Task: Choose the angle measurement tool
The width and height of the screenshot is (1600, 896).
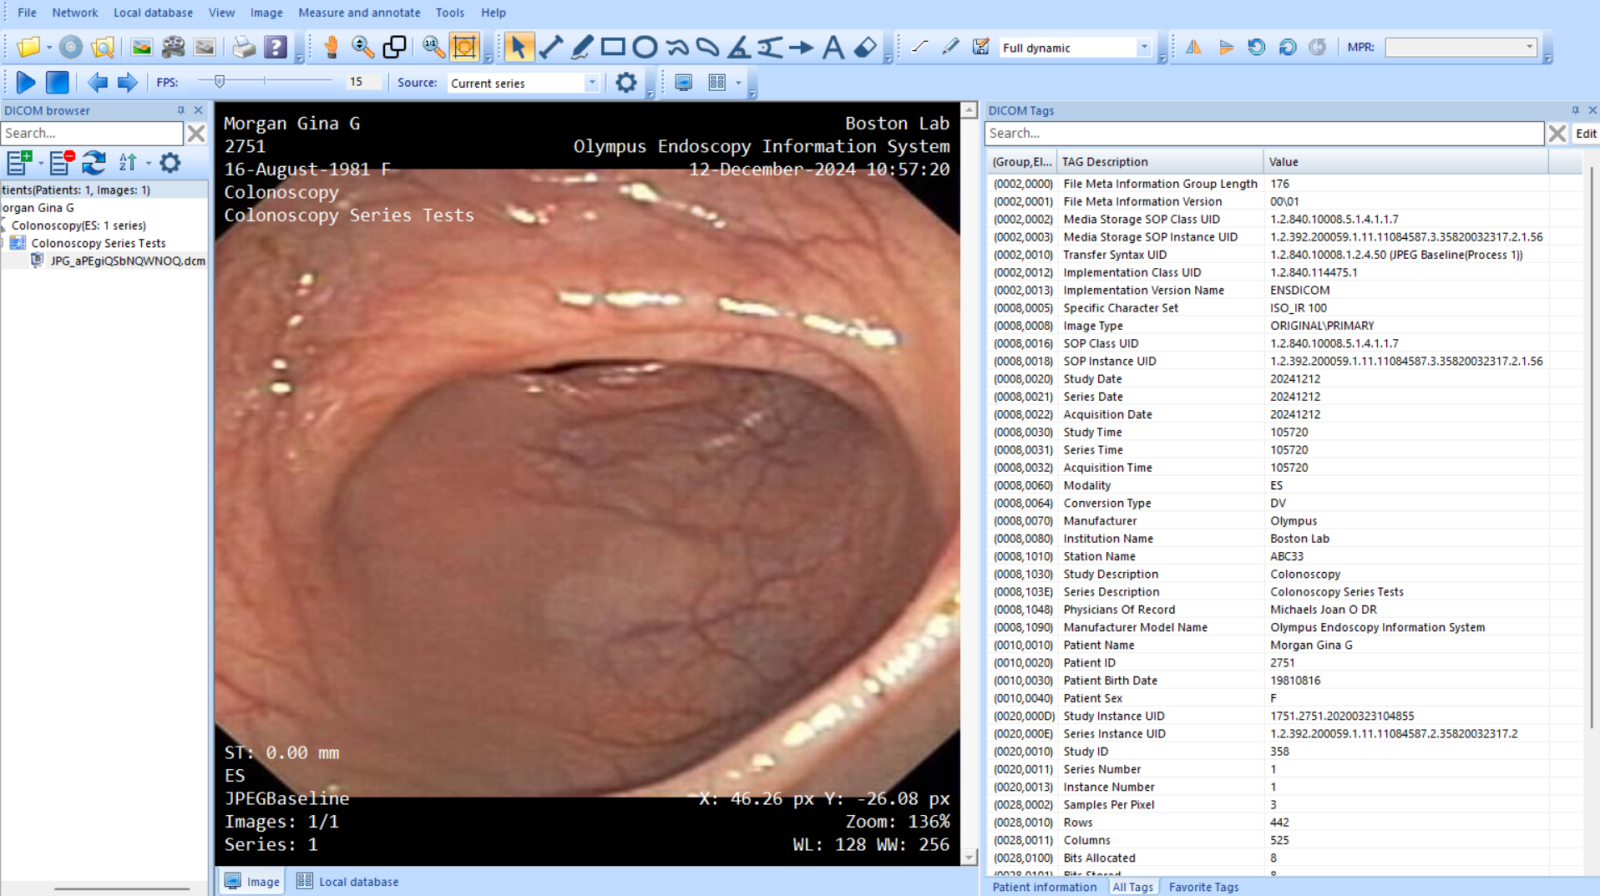Action: [739, 47]
